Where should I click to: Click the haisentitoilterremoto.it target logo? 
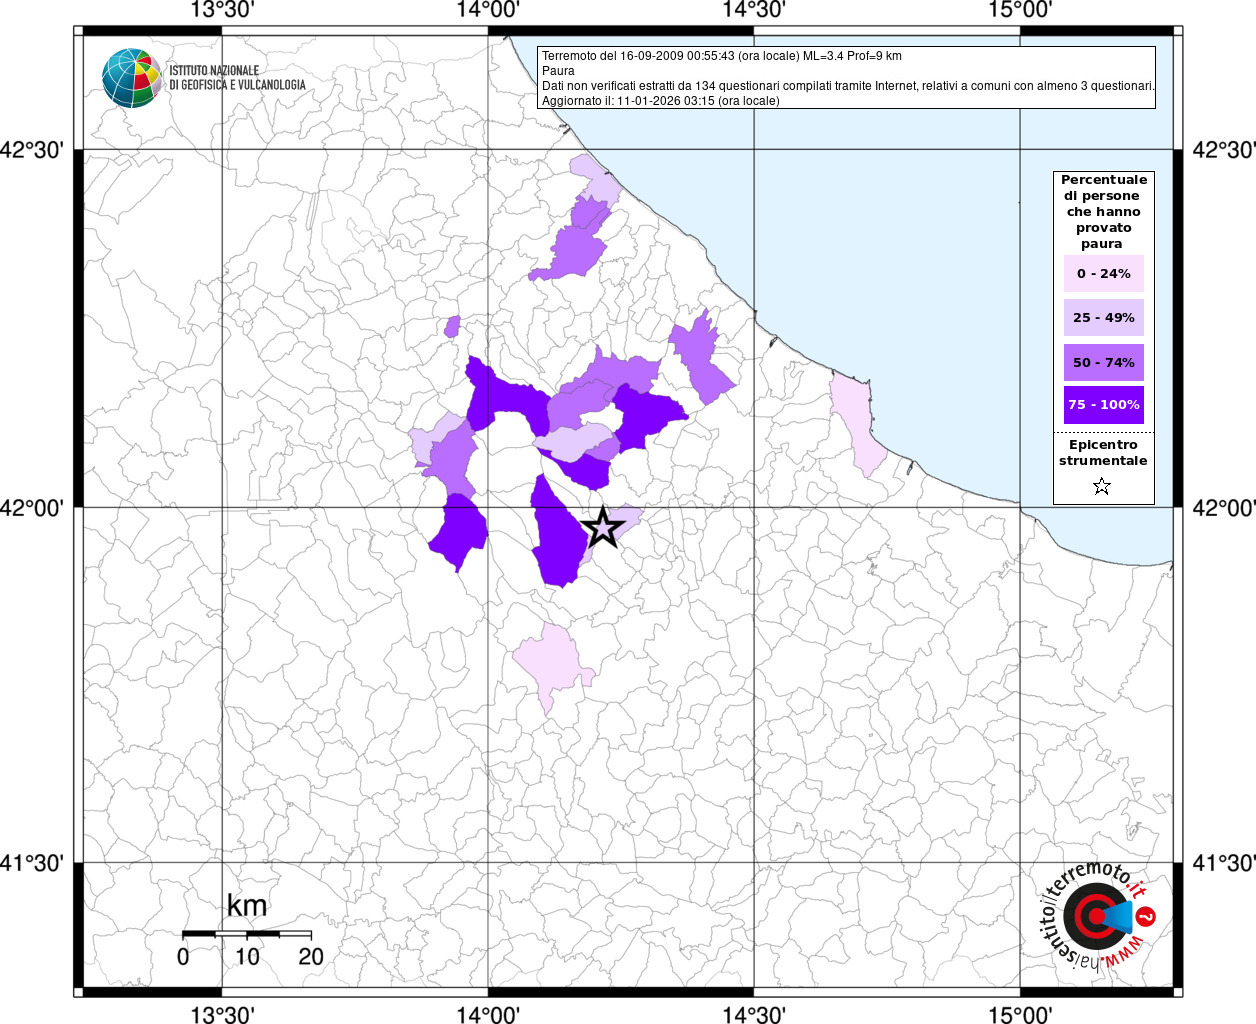click(1097, 915)
